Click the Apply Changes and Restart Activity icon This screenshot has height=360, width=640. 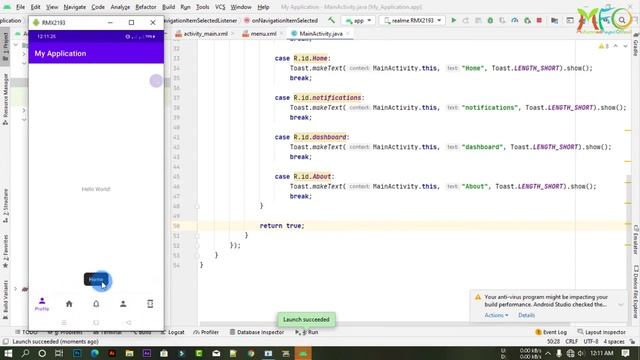coord(466,20)
